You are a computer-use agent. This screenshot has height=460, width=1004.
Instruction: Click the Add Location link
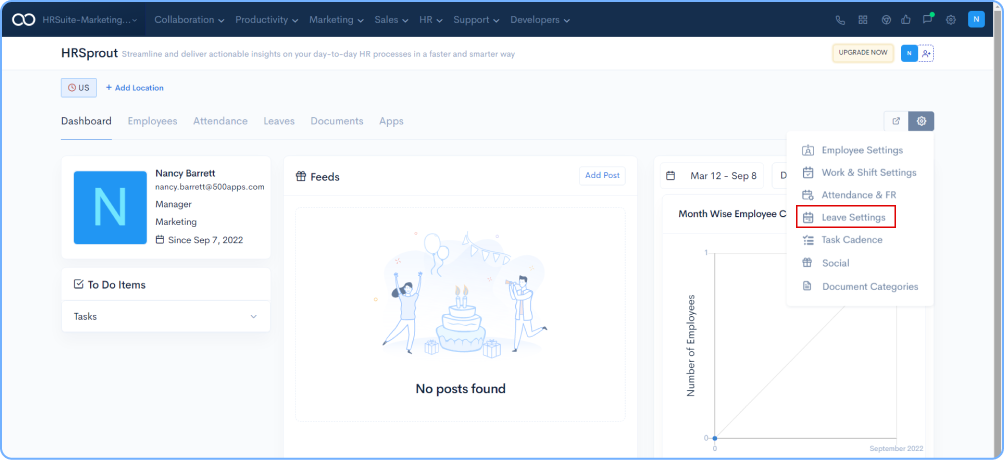(135, 88)
